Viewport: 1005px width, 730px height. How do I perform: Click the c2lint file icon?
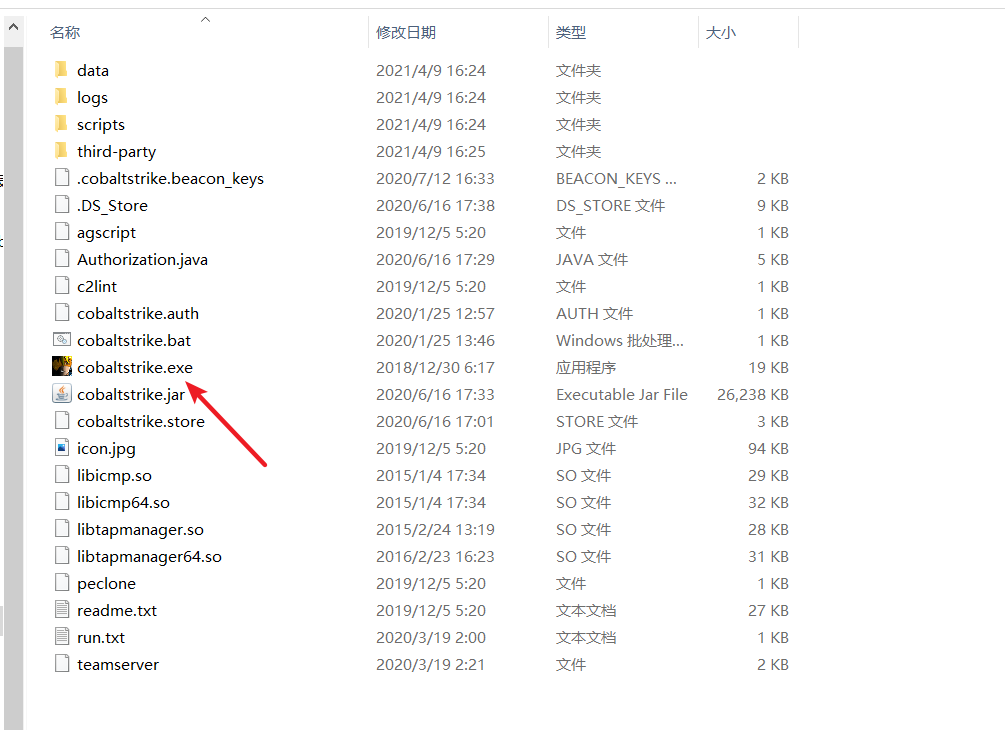point(62,285)
